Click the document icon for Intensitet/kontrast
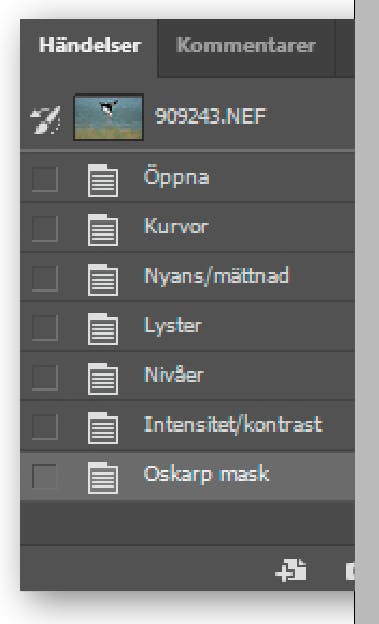The height and width of the screenshot is (624, 379). (x=103, y=428)
